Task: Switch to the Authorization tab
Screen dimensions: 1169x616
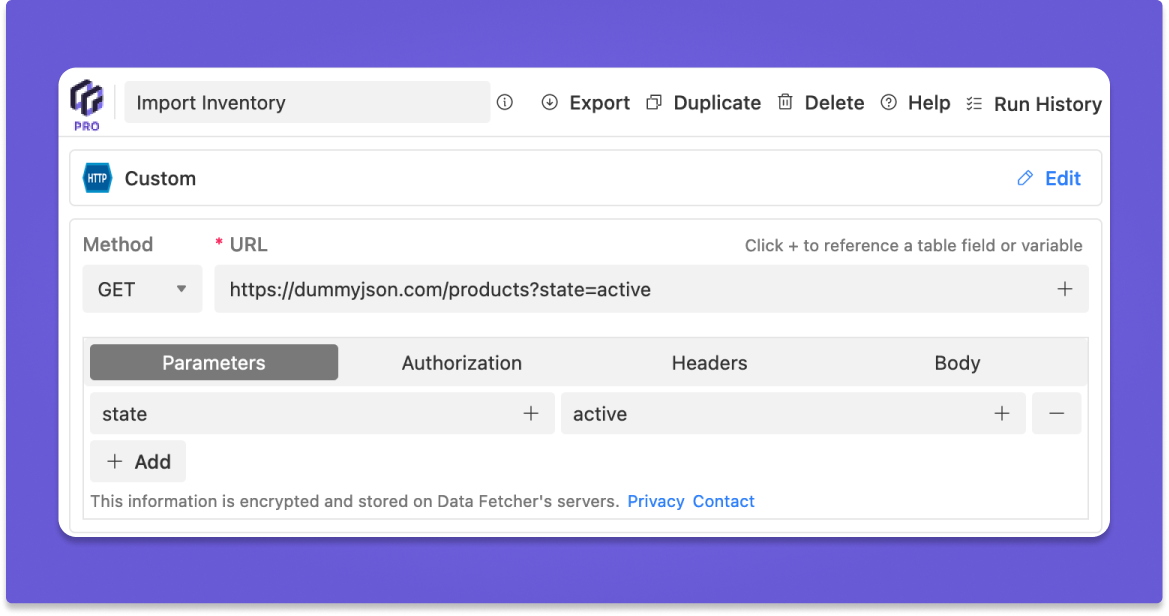Action: [x=462, y=363]
